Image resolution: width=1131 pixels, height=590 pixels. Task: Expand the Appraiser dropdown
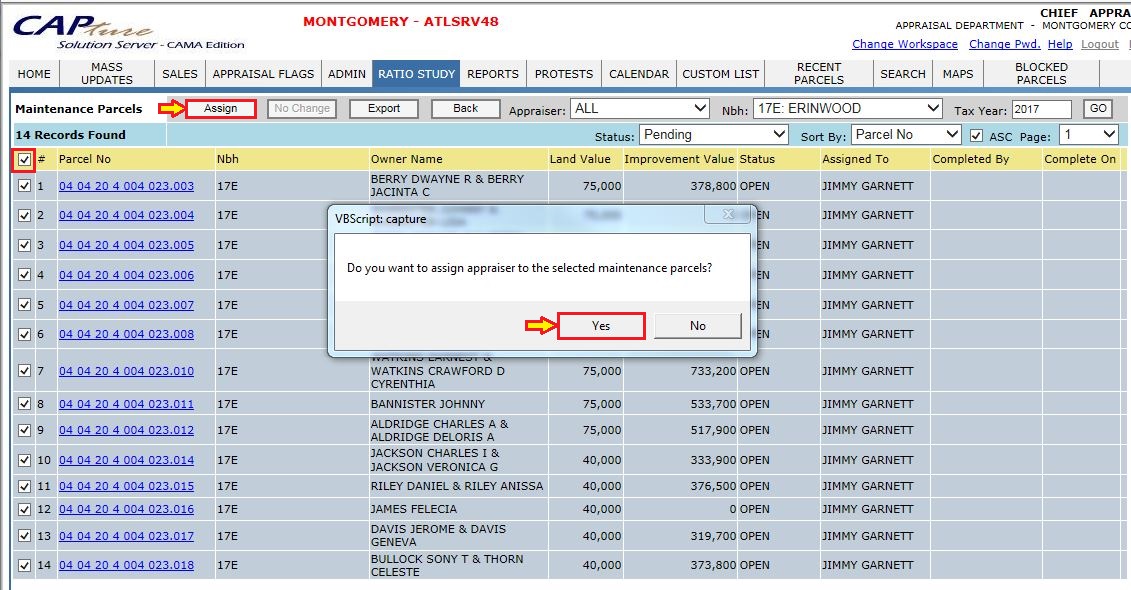click(x=640, y=109)
